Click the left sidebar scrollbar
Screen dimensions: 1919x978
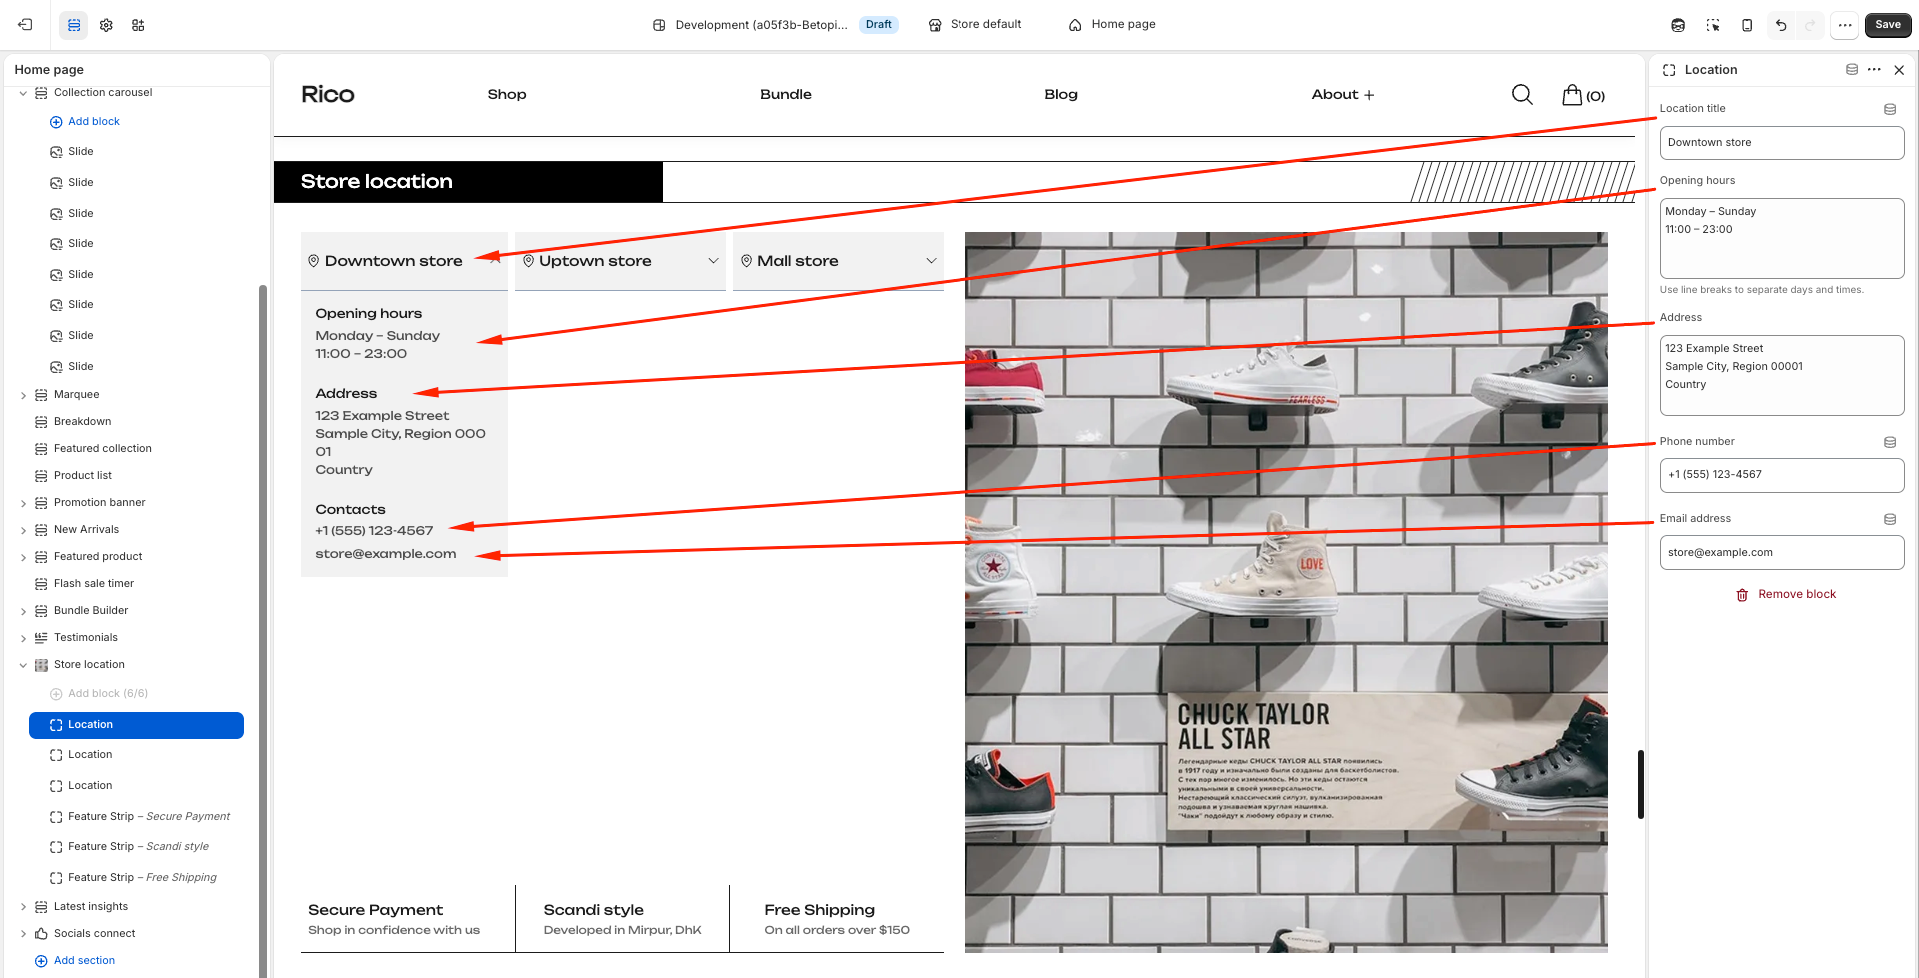click(x=263, y=630)
